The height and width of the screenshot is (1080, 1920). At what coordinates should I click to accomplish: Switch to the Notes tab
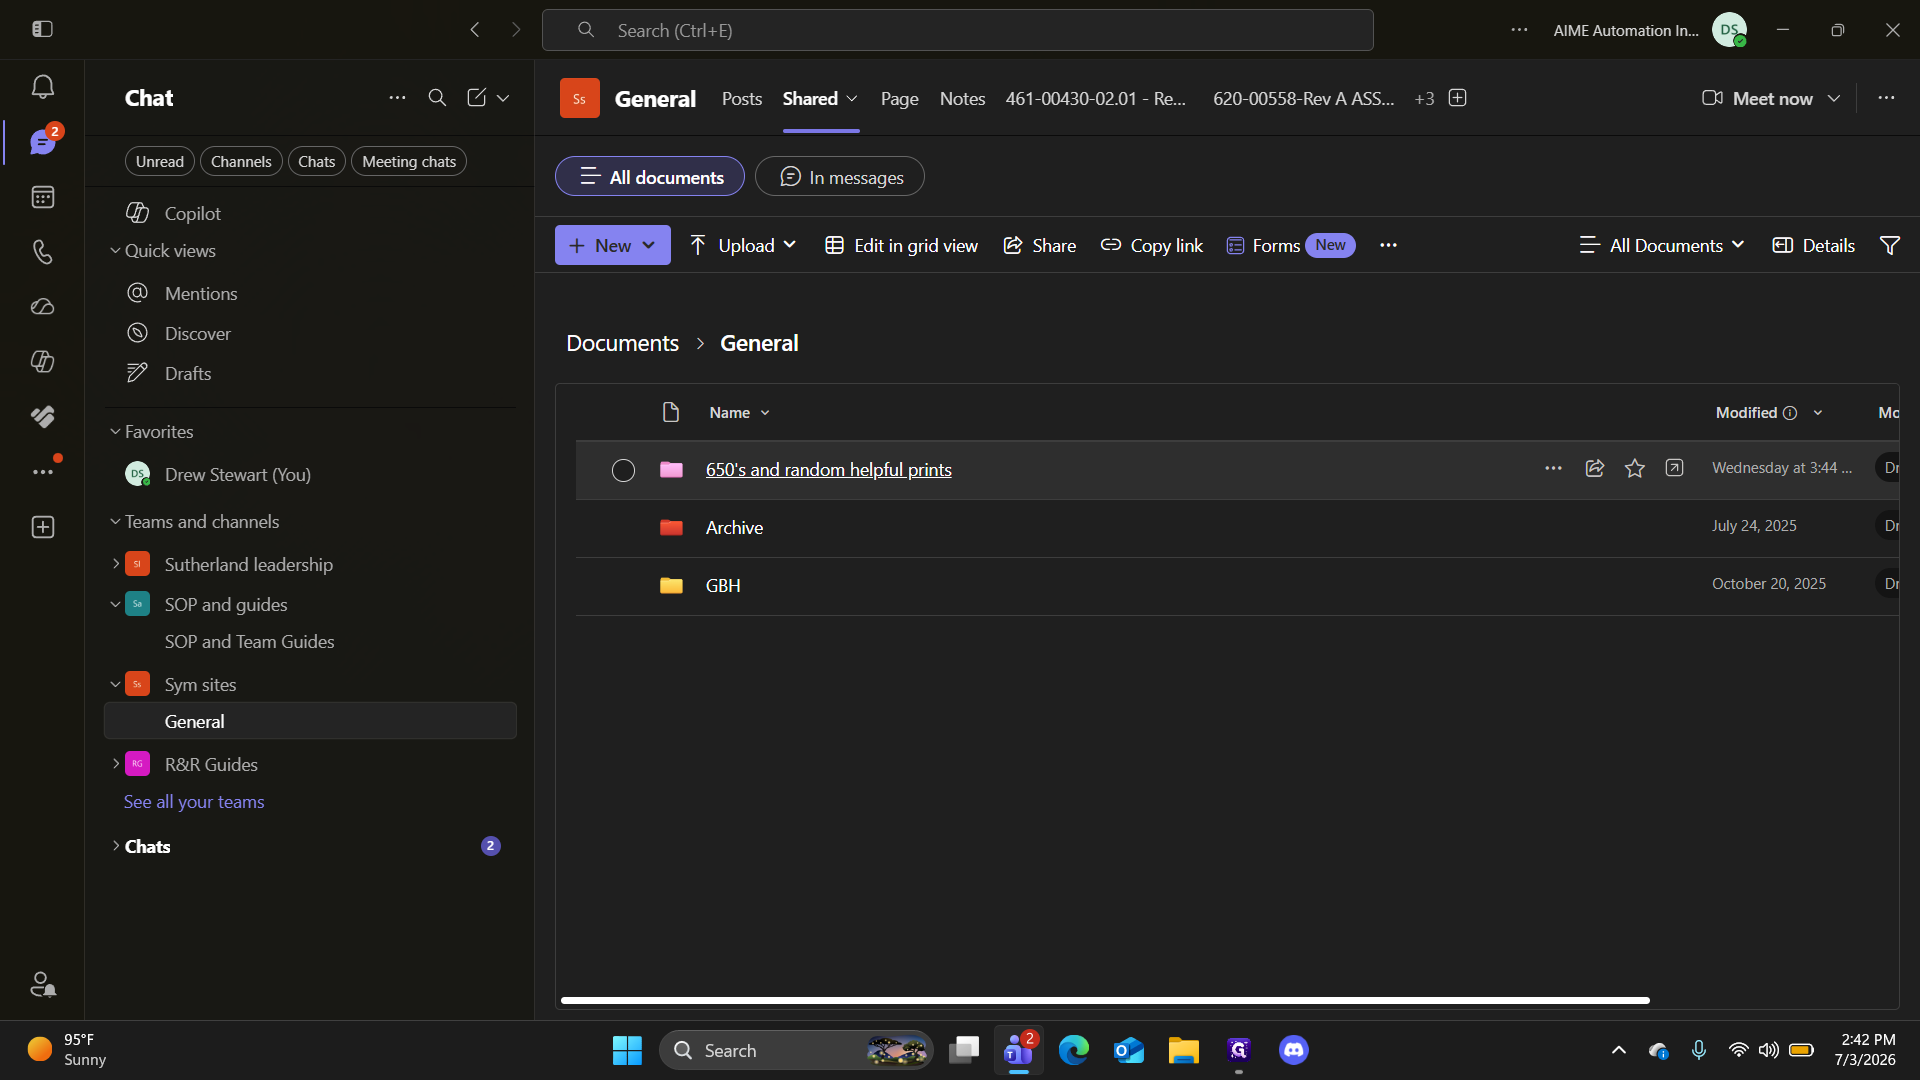click(962, 98)
